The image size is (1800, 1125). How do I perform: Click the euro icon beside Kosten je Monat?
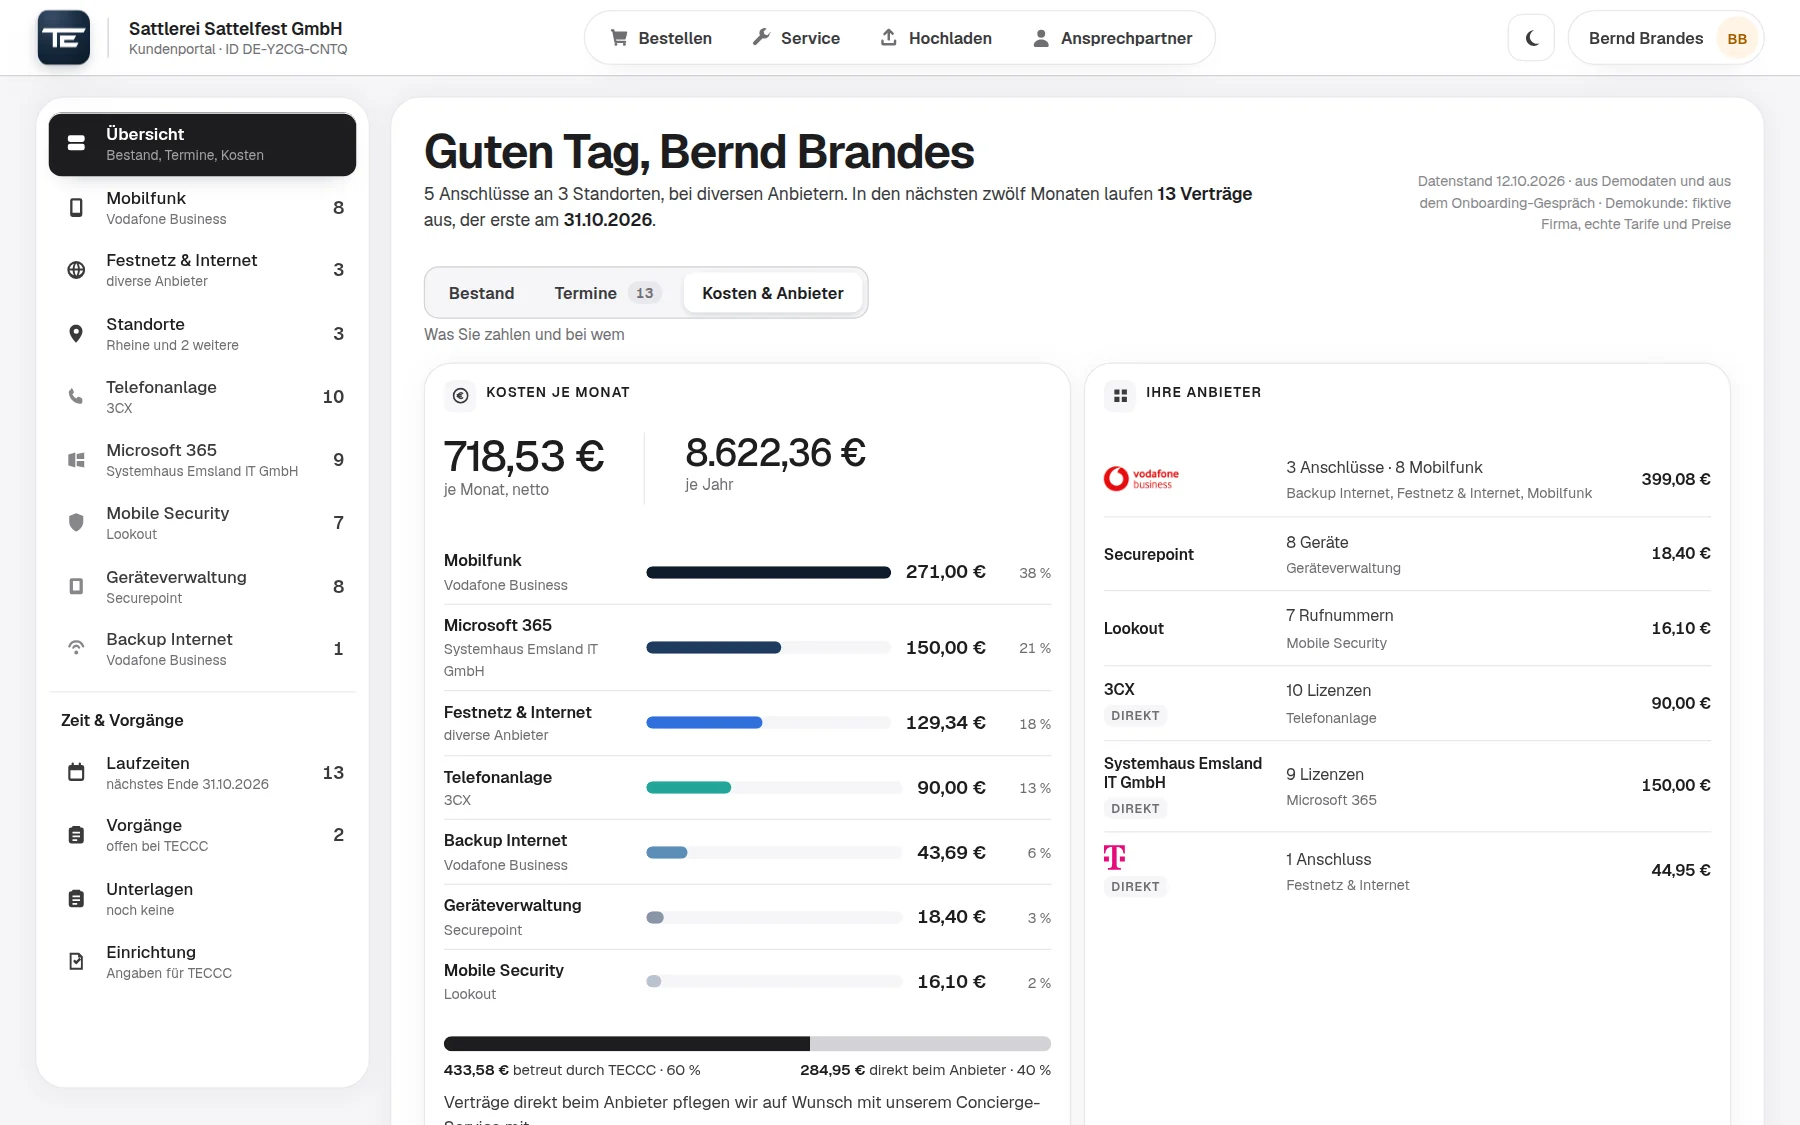[460, 395]
